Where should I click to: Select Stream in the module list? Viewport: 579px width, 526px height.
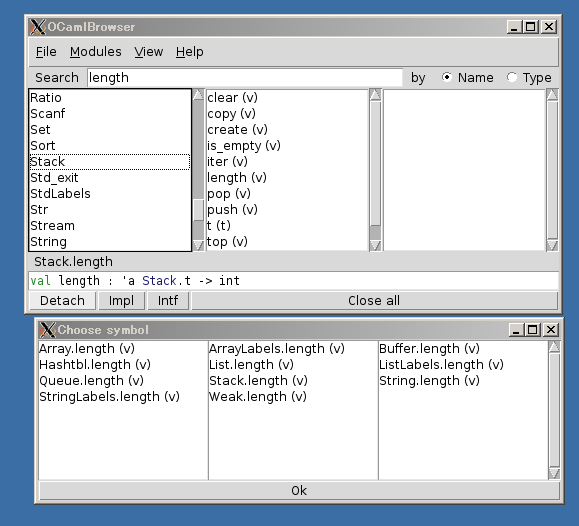110,226
